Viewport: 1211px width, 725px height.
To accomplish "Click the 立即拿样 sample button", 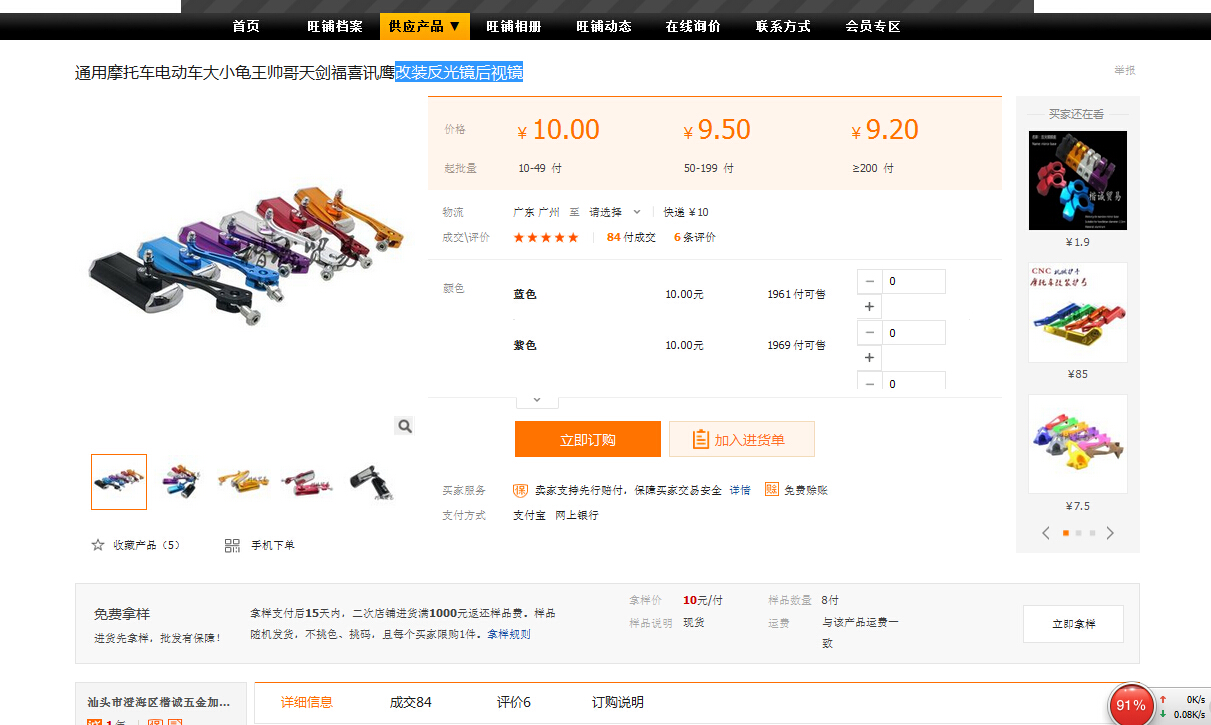I will pyautogui.click(x=1073, y=624).
